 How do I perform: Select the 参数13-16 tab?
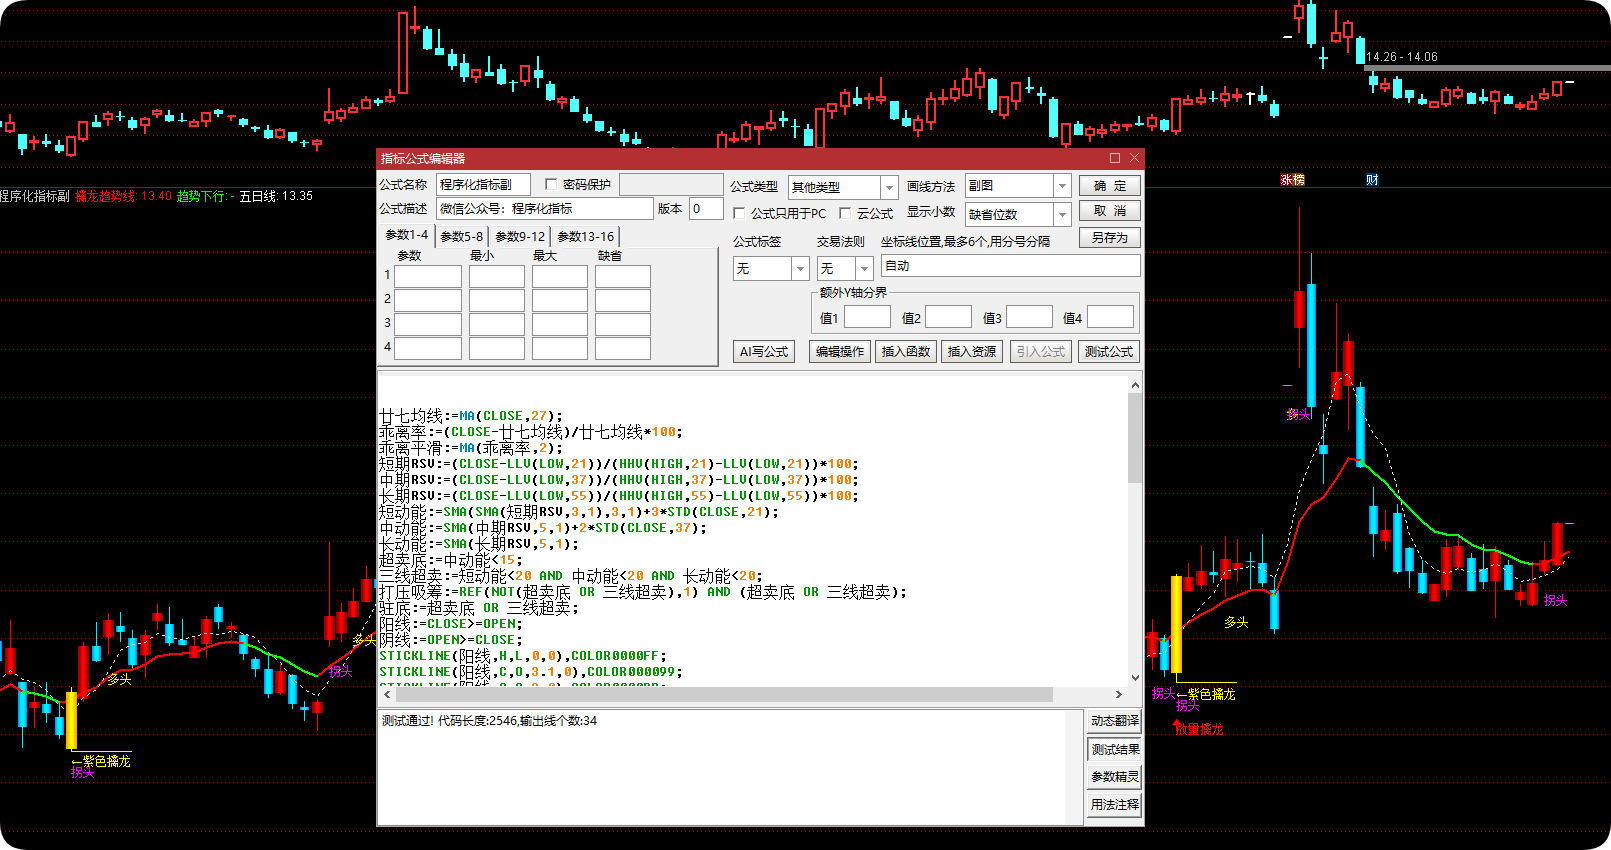click(586, 236)
